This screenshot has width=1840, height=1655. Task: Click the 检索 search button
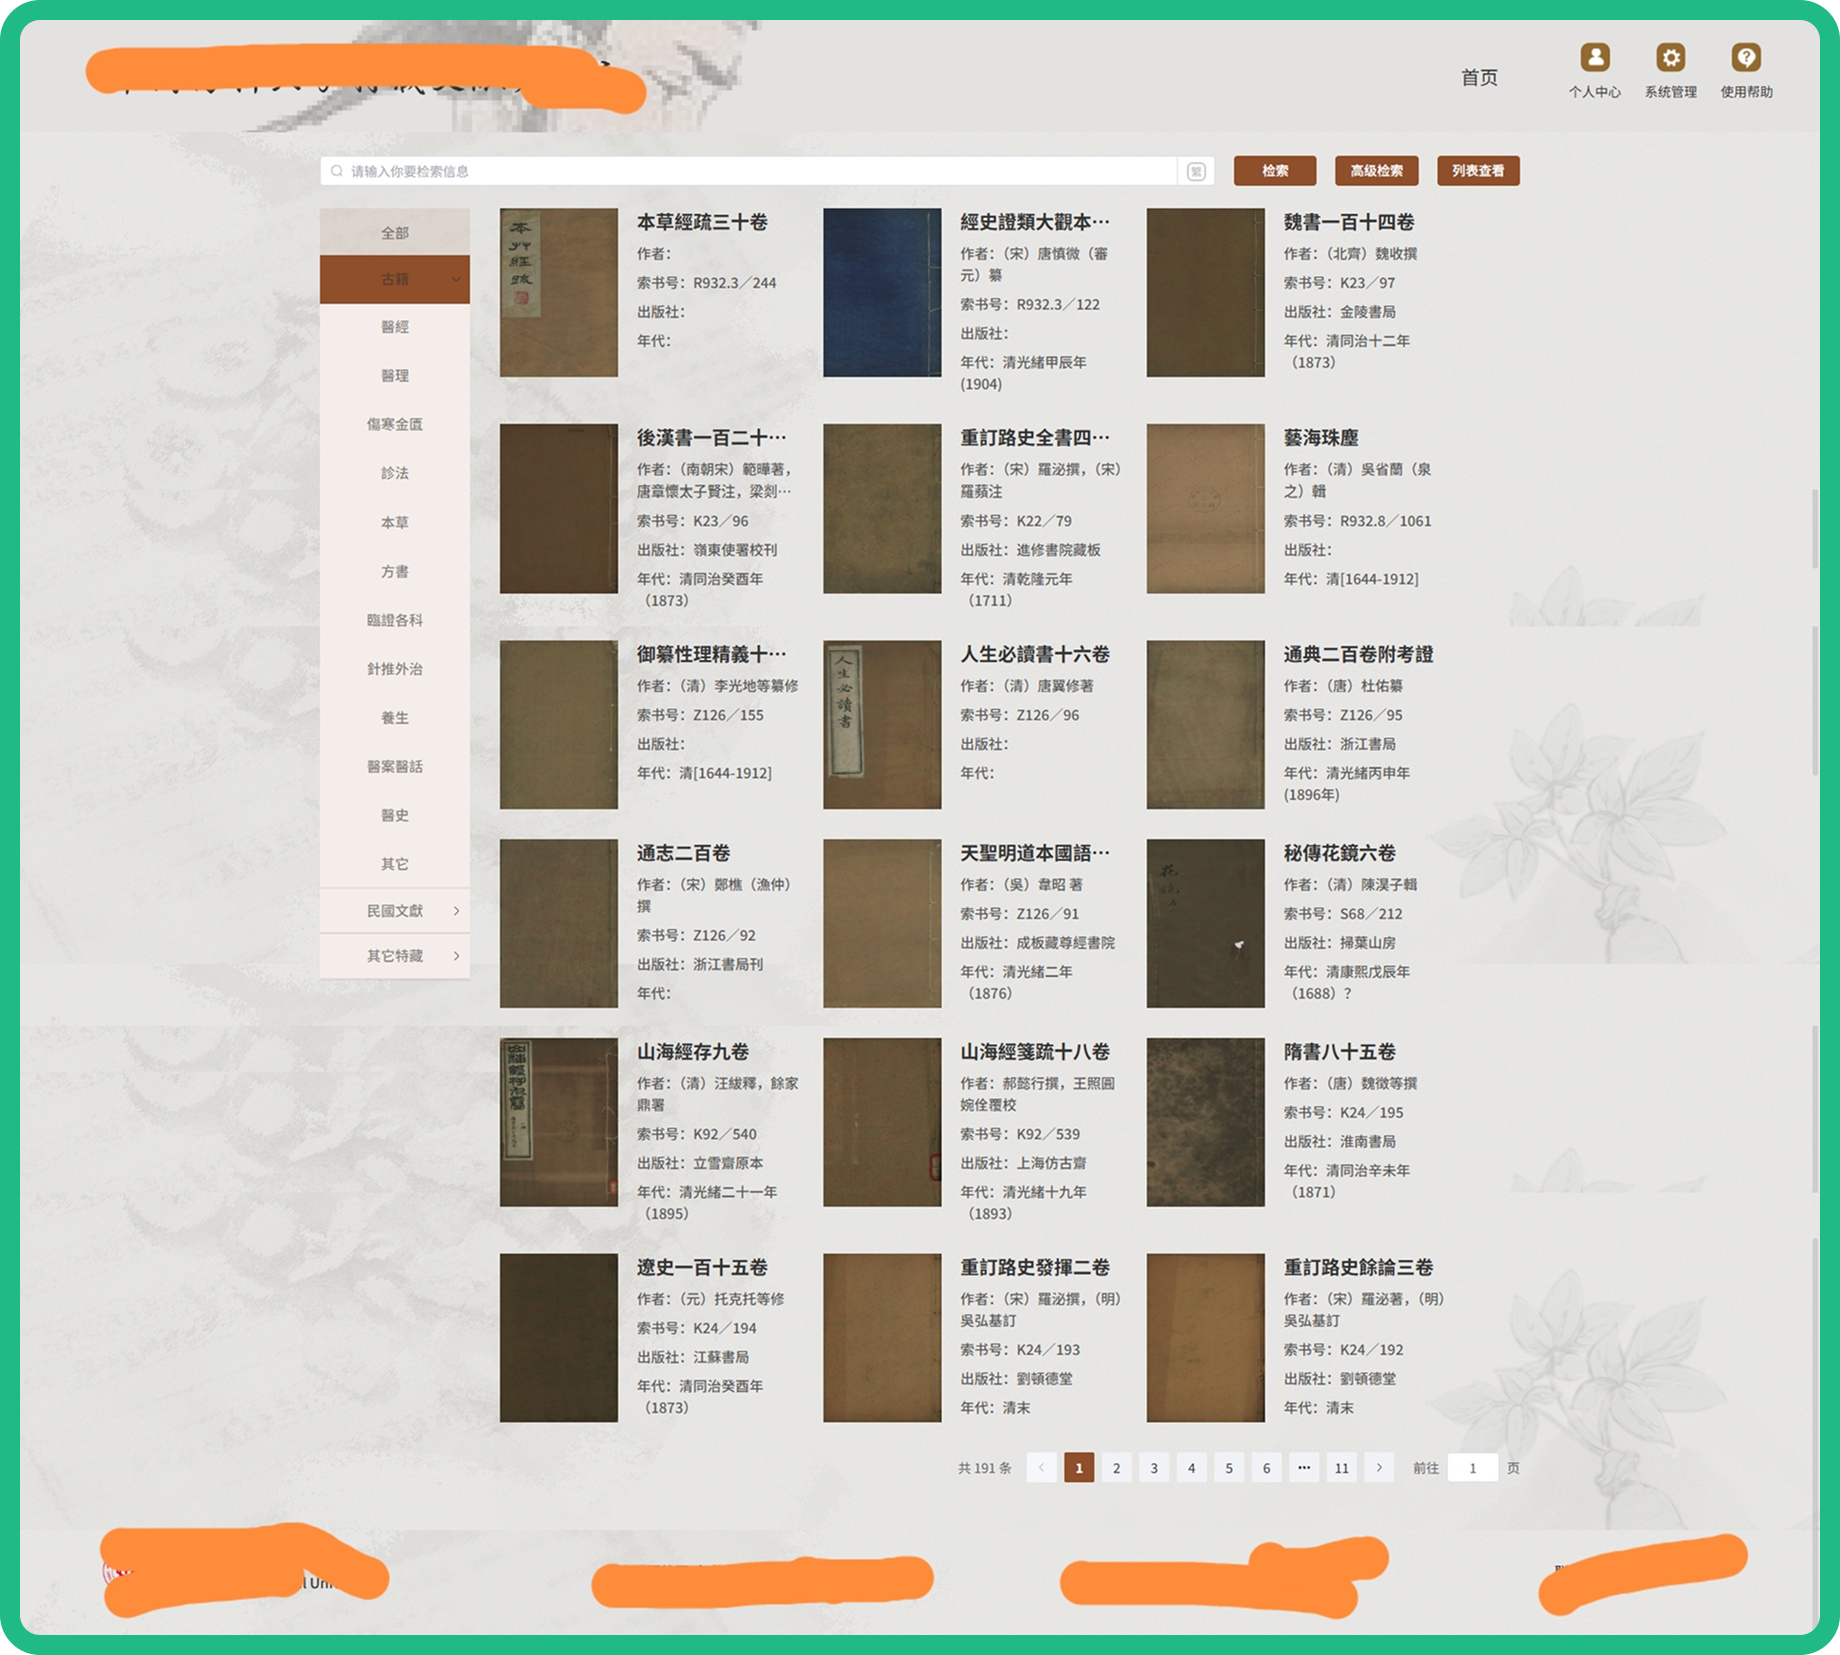click(1274, 171)
